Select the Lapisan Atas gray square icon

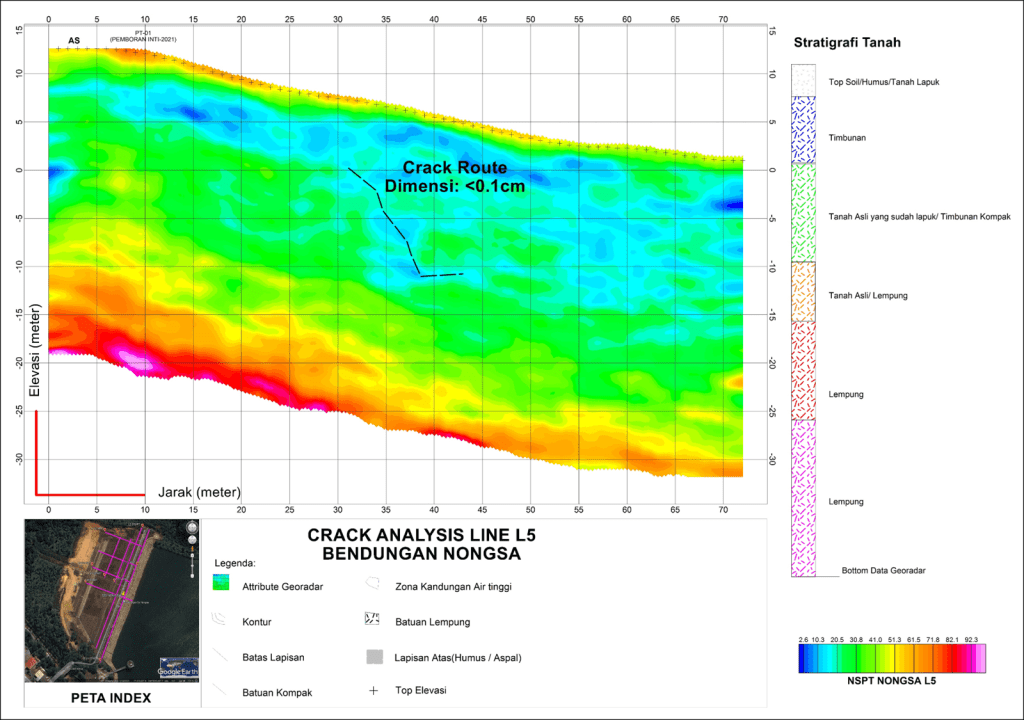pos(374,657)
